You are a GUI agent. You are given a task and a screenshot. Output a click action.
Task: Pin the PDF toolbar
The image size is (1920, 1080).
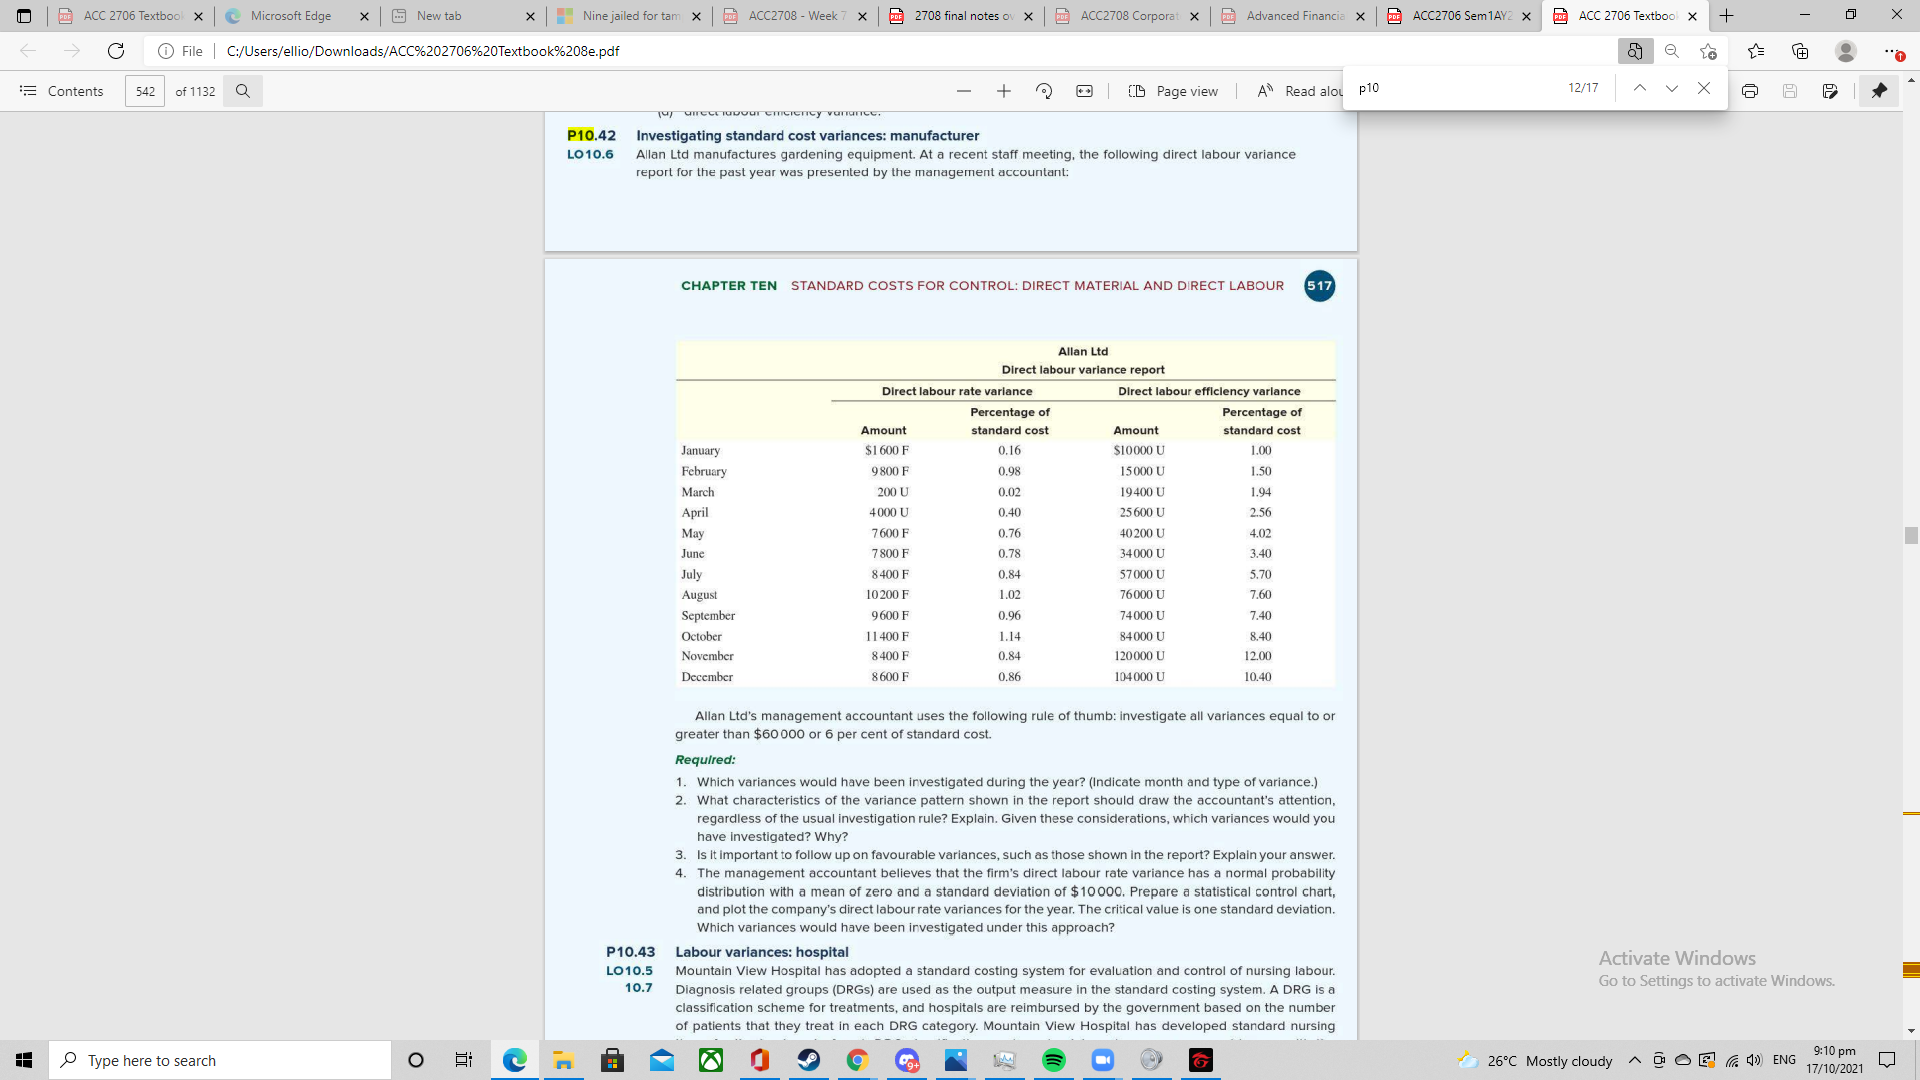coord(1880,90)
